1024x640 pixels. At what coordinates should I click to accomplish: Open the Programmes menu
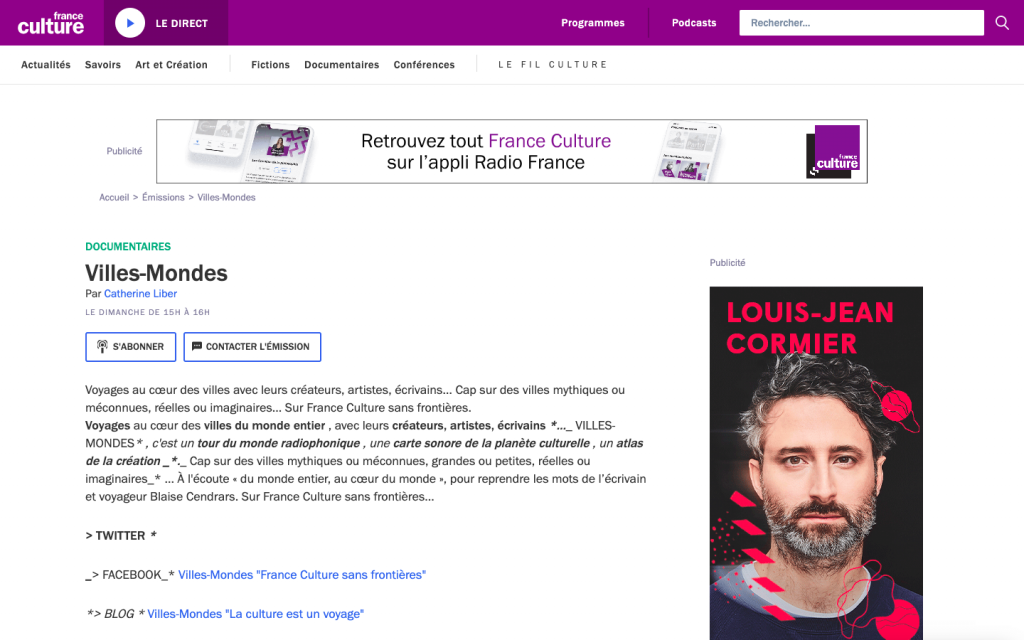pos(592,23)
